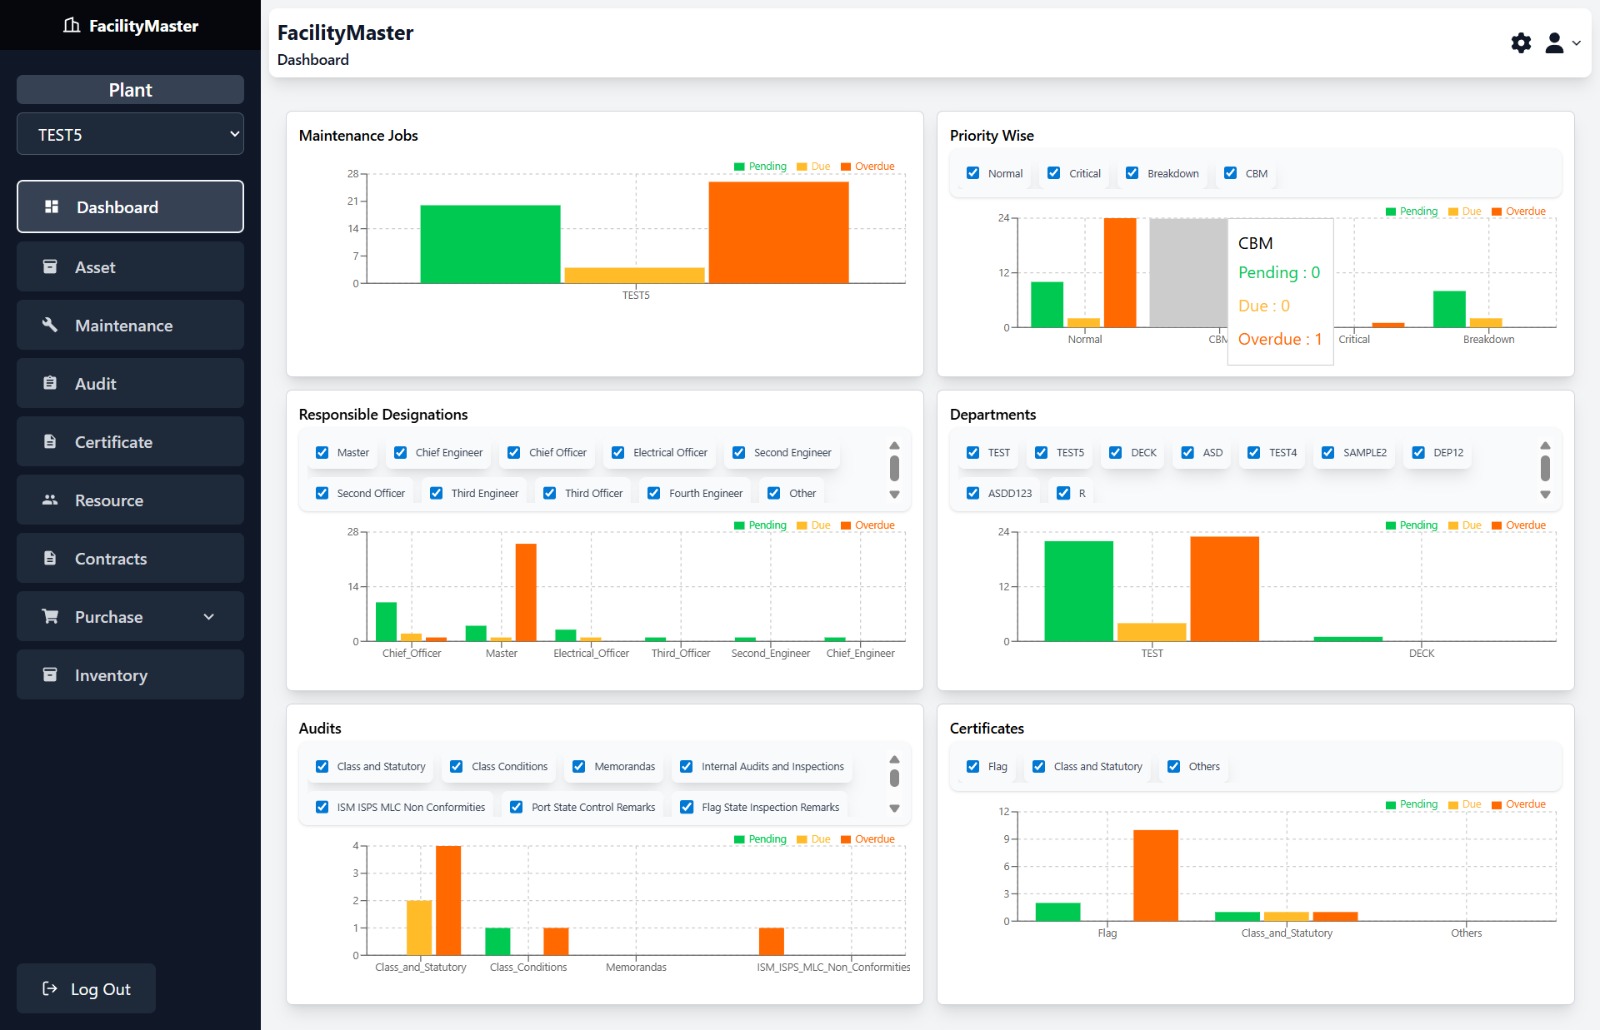Open the TEST5 plant dropdown

coord(130,134)
